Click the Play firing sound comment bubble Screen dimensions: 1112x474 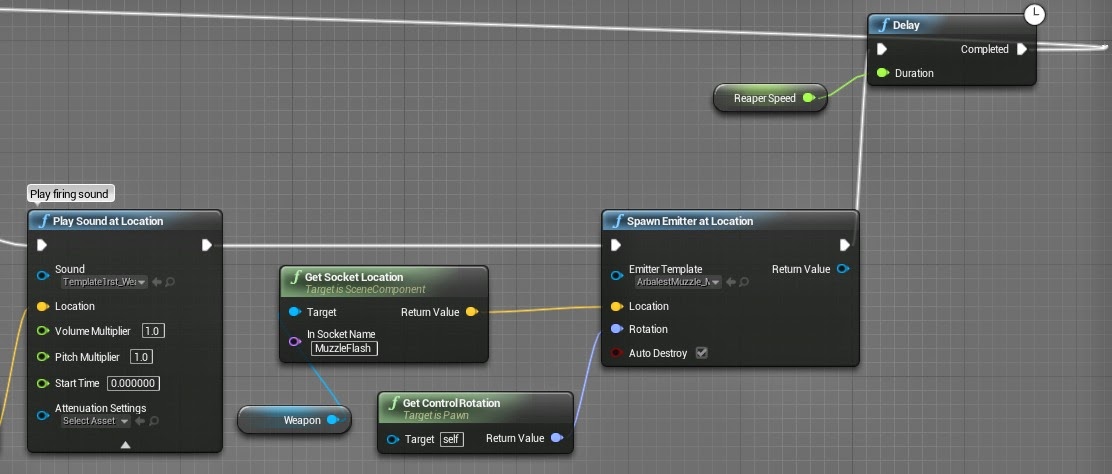click(70, 194)
